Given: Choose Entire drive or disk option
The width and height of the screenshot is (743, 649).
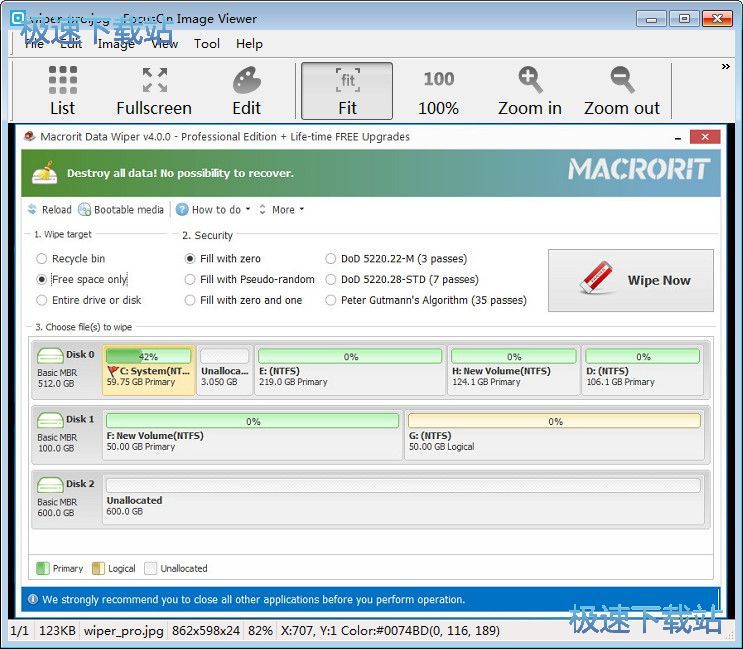Looking at the screenshot, I should click(x=42, y=300).
